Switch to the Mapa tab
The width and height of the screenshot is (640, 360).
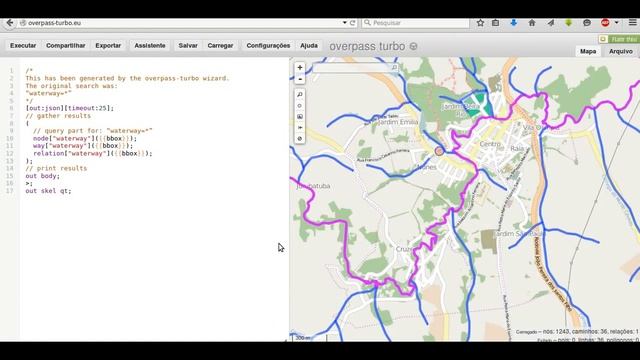(588, 51)
